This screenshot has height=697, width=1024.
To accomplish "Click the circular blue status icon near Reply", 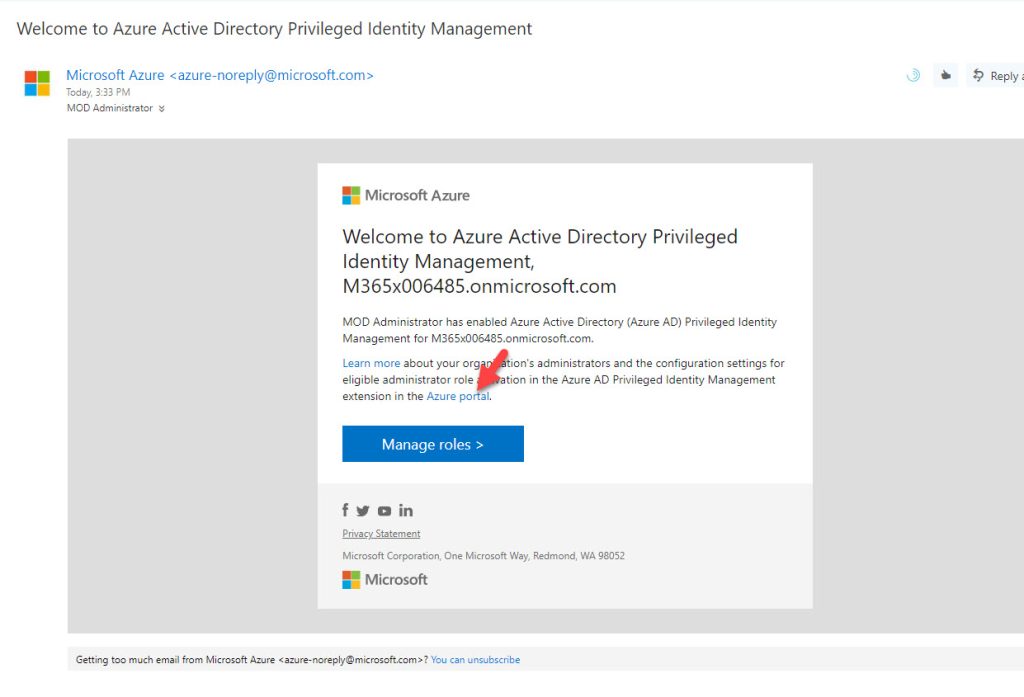I will pos(912,74).
